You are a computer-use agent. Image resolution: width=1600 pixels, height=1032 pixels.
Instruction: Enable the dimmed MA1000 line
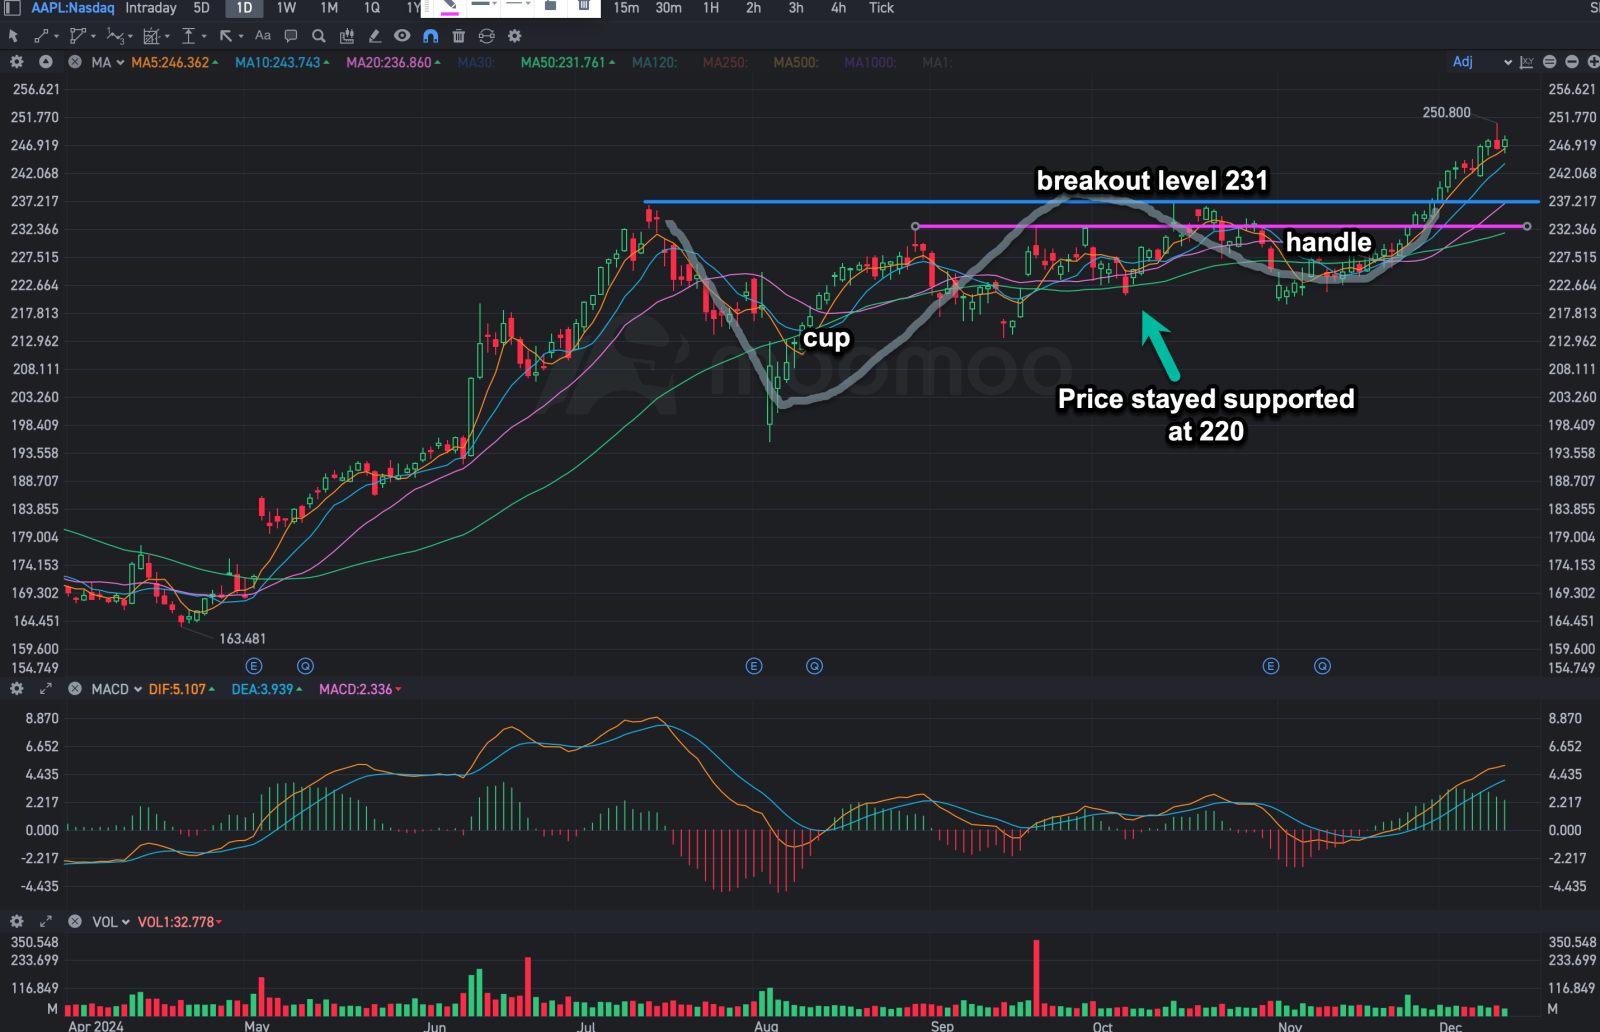tap(870, 62)
